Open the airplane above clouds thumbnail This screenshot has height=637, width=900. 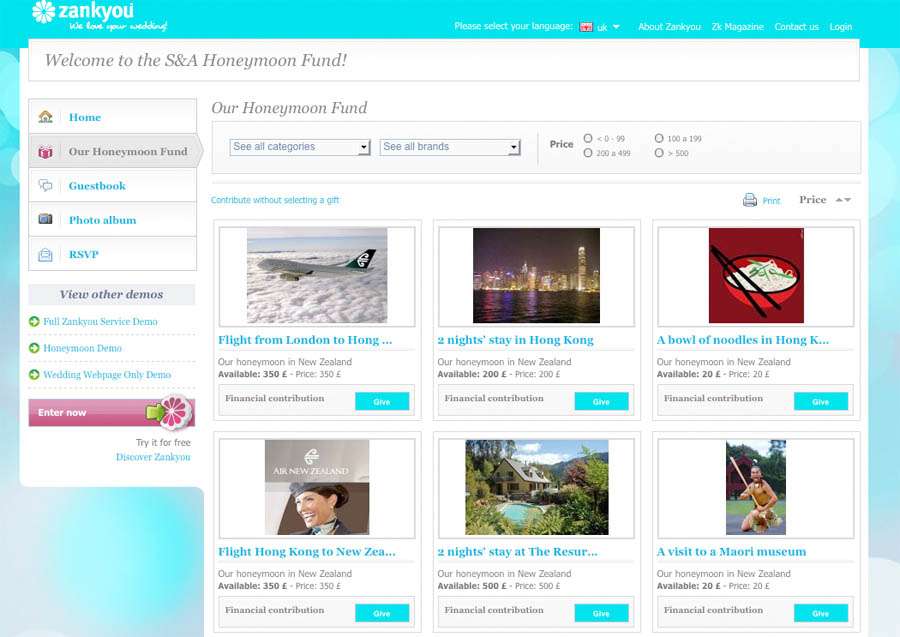coord(317,275)
